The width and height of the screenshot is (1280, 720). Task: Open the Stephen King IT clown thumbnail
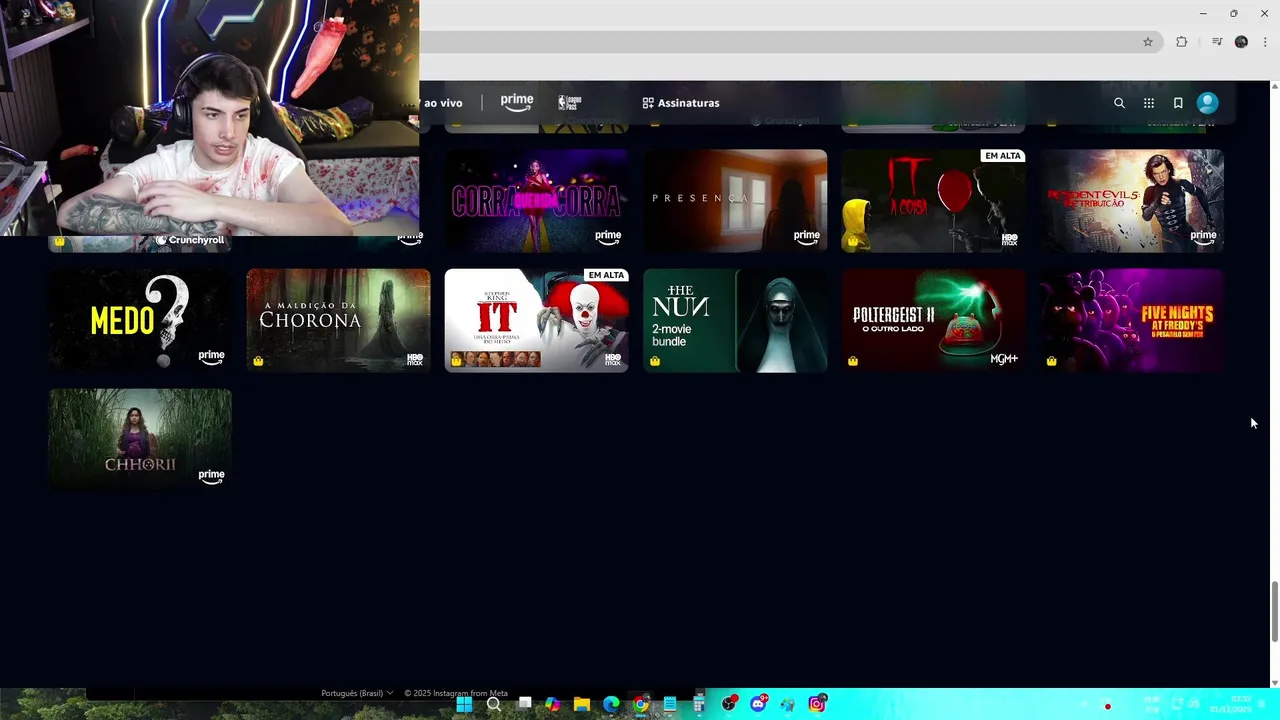tap(537, 320)
